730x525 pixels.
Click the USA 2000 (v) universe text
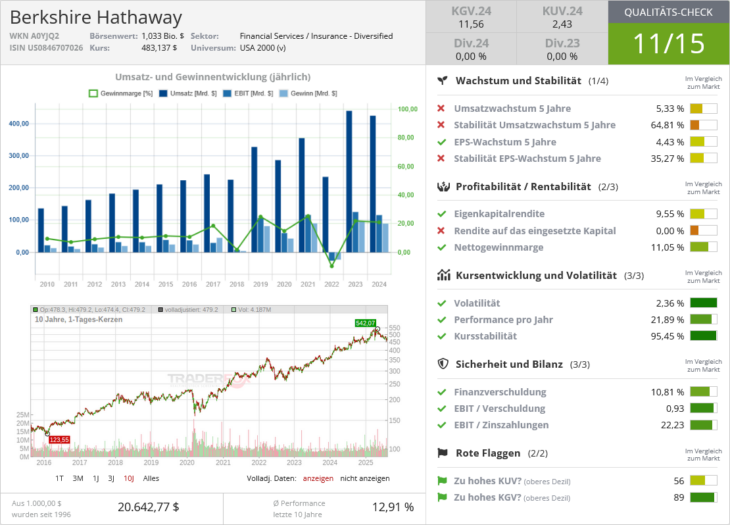[263, 47]
